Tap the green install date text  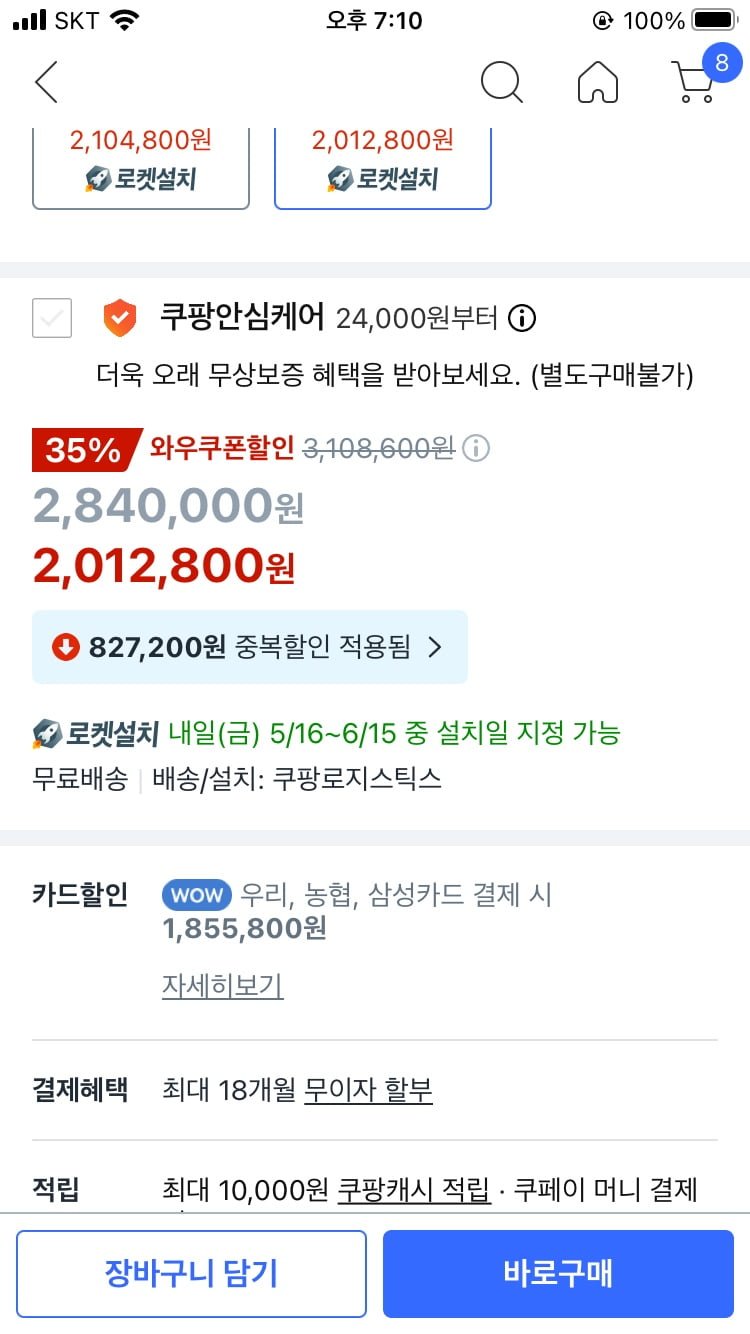pos(395,733)
